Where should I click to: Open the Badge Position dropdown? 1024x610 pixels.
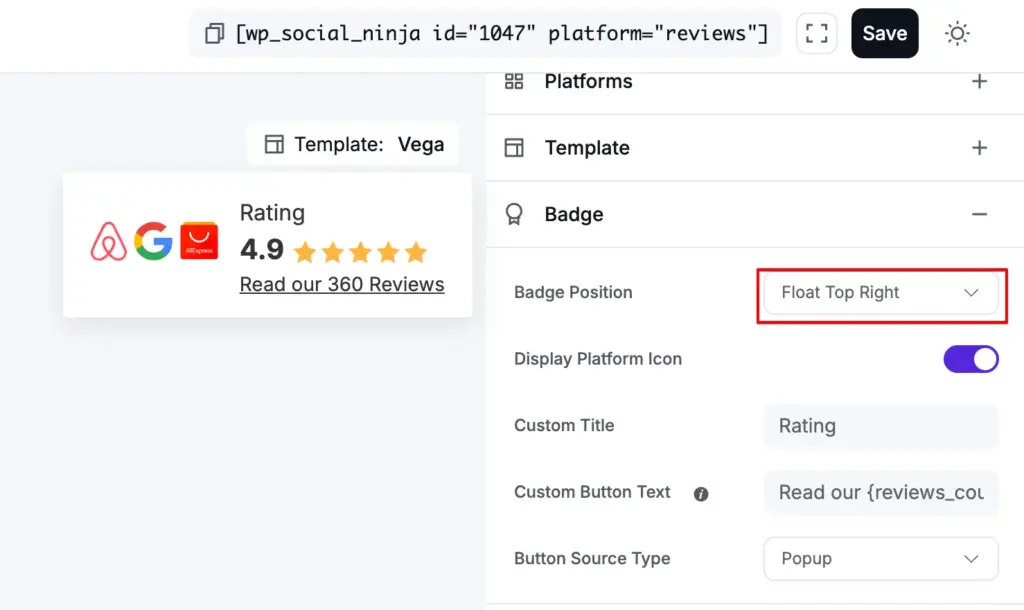(880, 293)
